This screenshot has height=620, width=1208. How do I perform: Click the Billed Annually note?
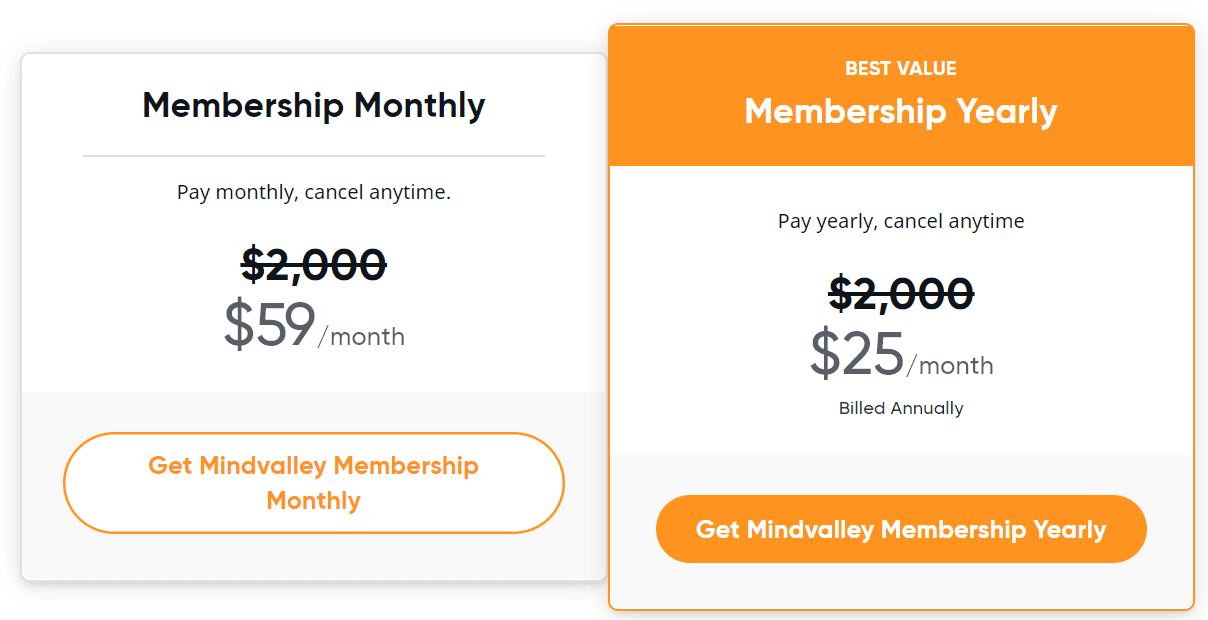[901, 408]
